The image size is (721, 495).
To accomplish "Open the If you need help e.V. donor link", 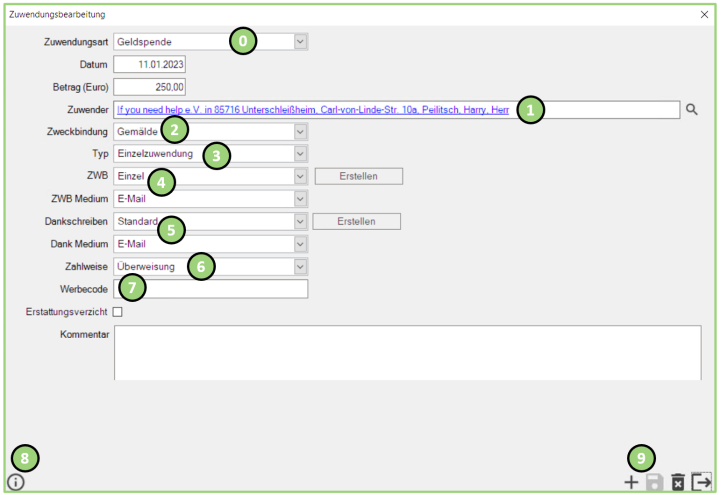I will pos(300,110).
